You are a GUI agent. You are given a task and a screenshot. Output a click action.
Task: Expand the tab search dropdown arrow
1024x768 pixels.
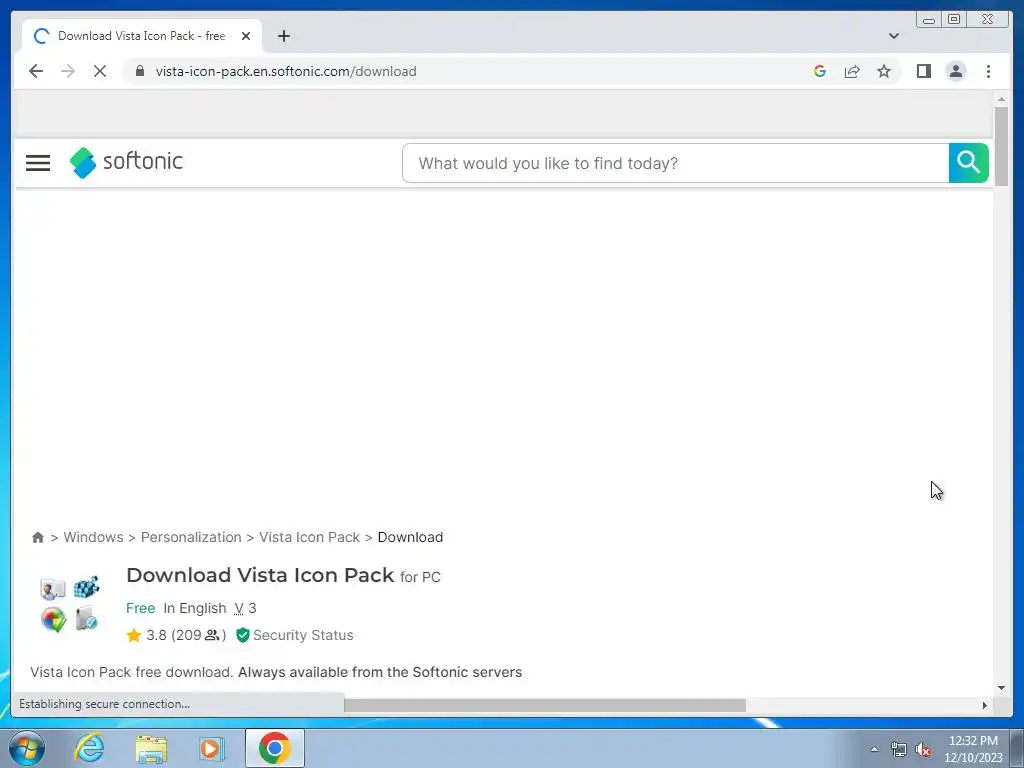point(894,36)
